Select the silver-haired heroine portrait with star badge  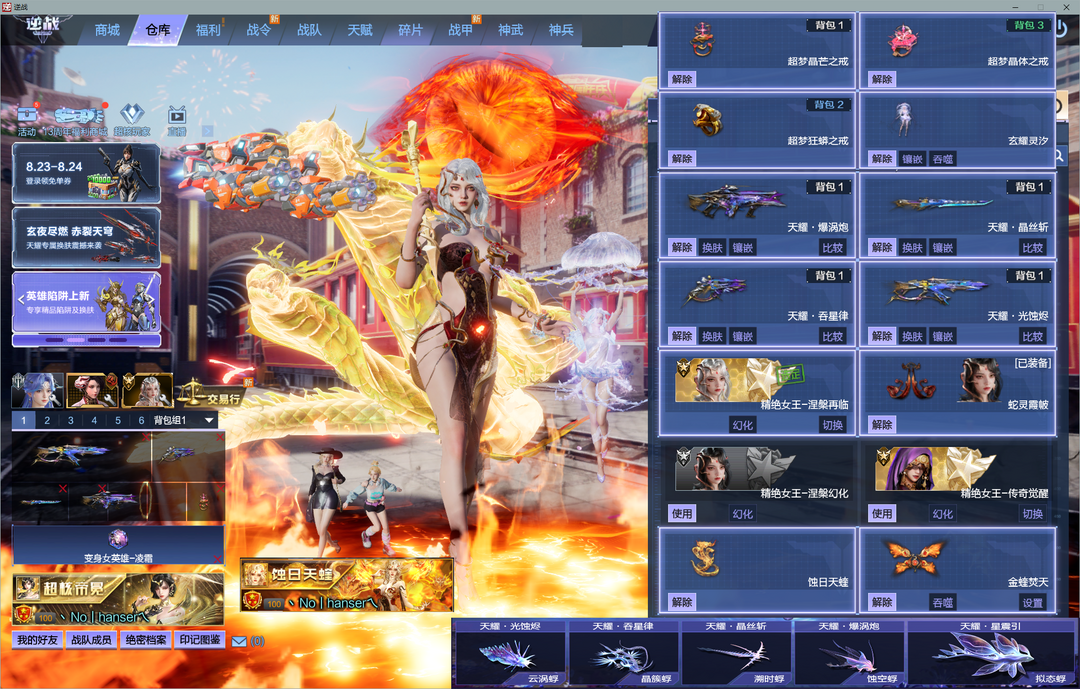point(147,390)
